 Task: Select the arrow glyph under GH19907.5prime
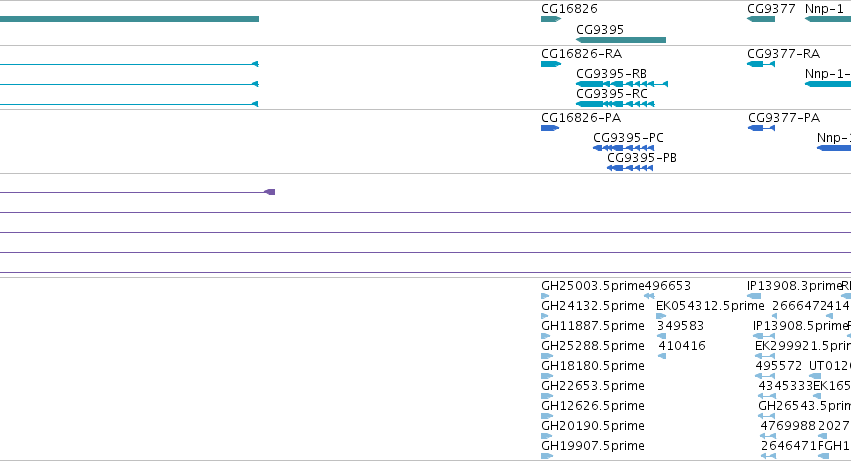(547, 456)
